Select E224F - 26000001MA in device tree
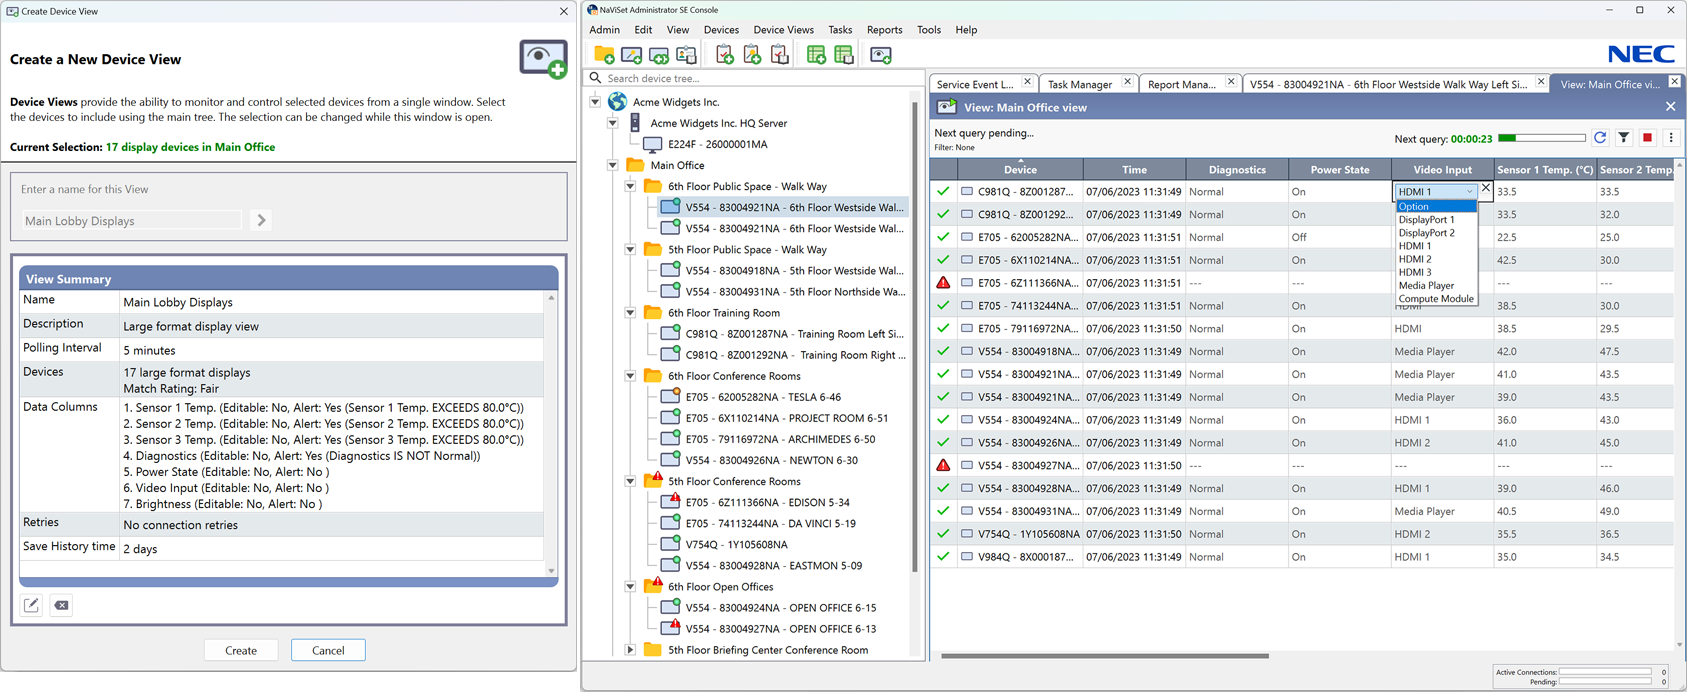 (718, 144)
